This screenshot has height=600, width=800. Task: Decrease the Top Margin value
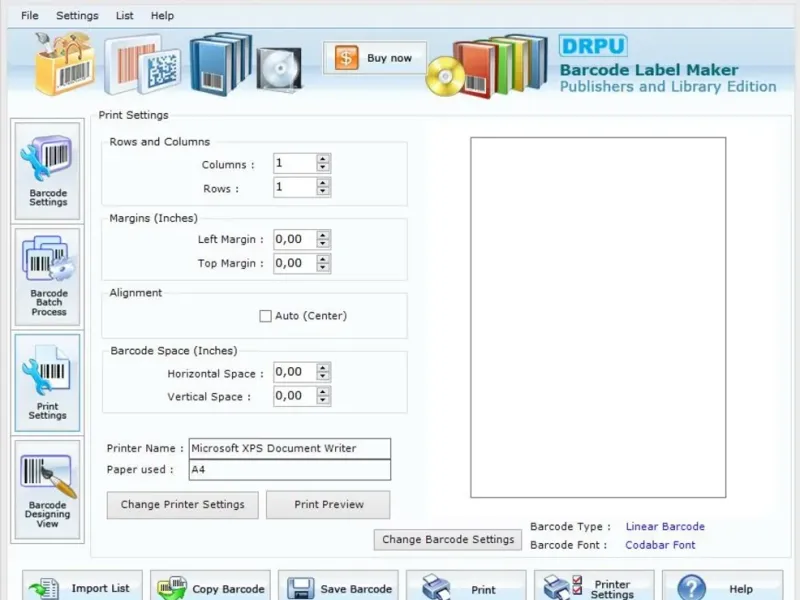pyautogui.click(x=322, y=268)
